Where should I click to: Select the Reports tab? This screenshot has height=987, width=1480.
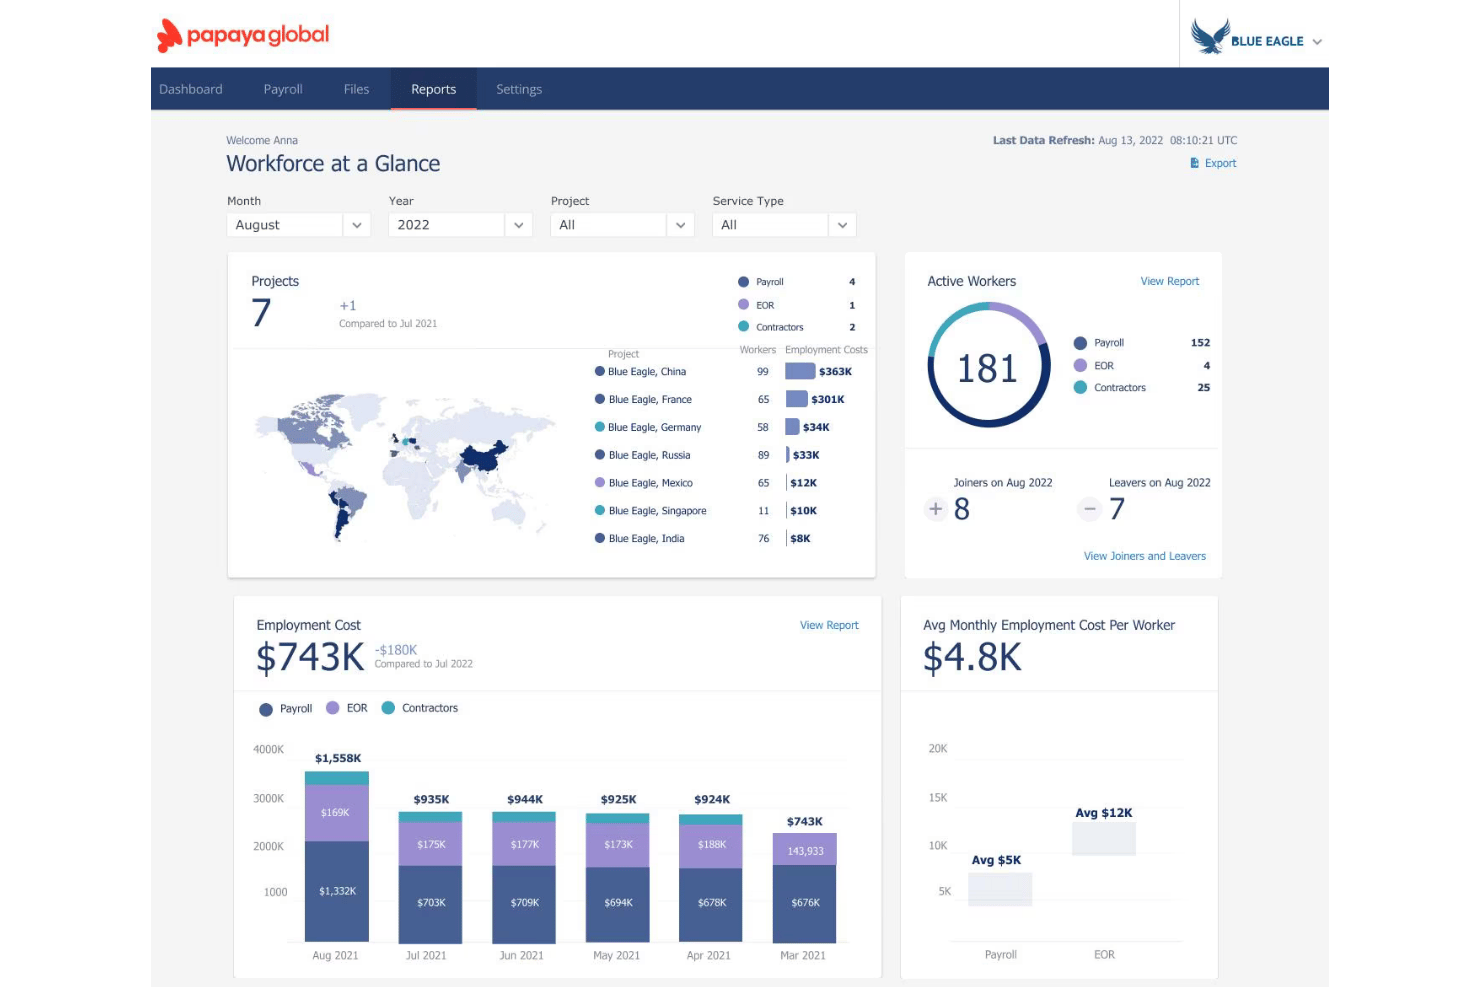click(x=433, y=89)
